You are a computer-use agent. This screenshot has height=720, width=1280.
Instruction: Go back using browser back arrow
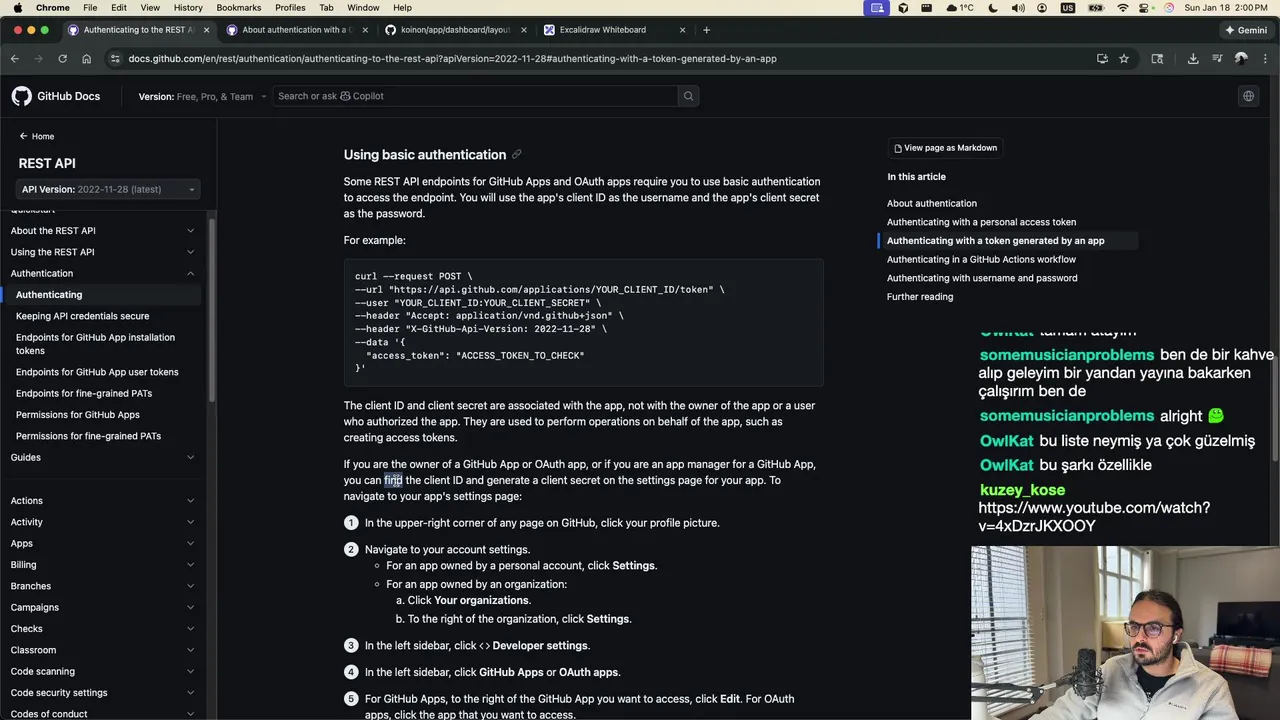pyautogui.click(x=15, y=58)
